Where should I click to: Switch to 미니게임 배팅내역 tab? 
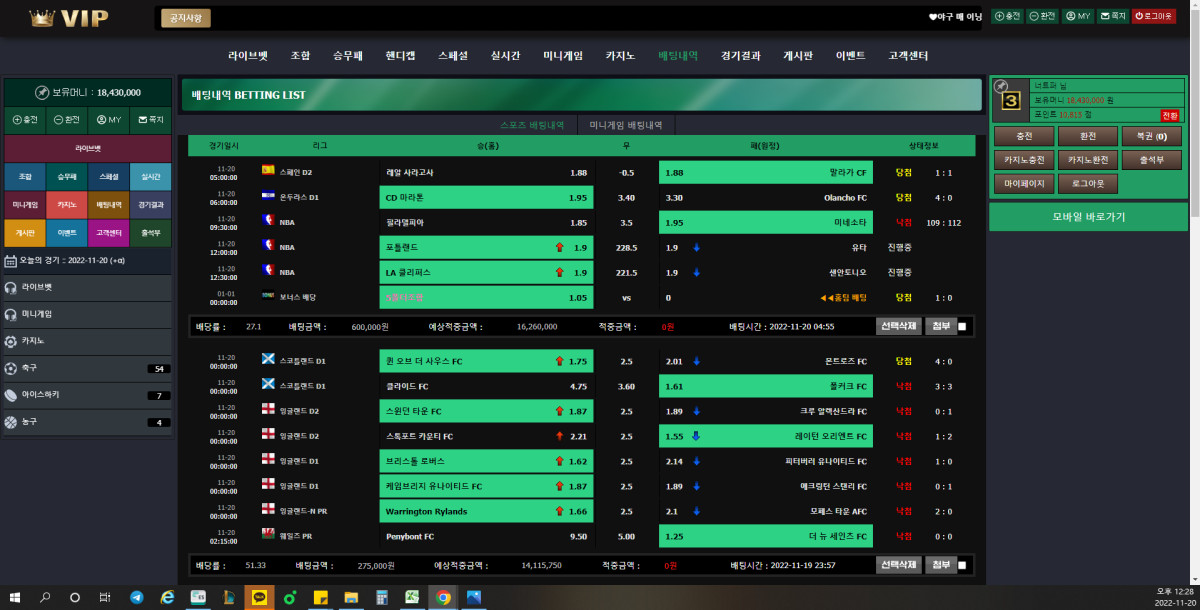coord(626,125)
